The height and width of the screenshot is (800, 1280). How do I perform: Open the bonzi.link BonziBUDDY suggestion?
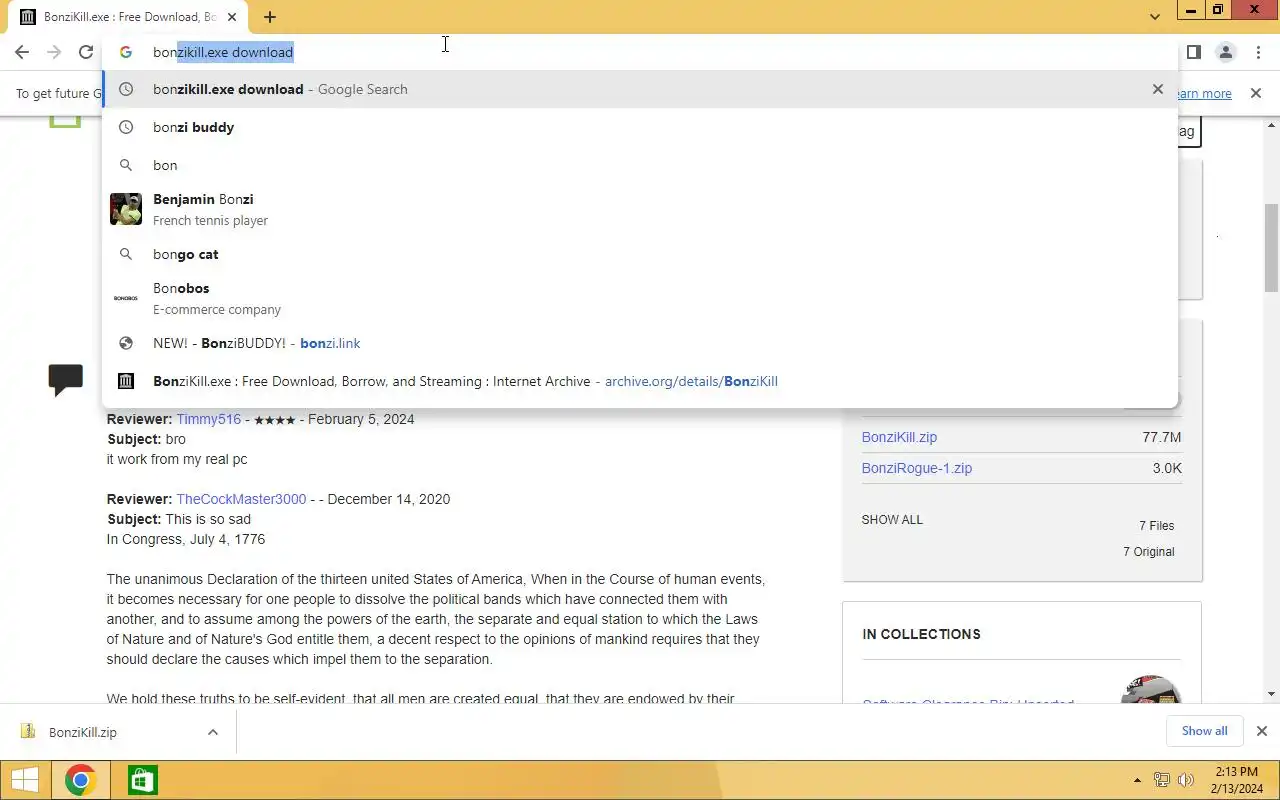coord(640,343)
